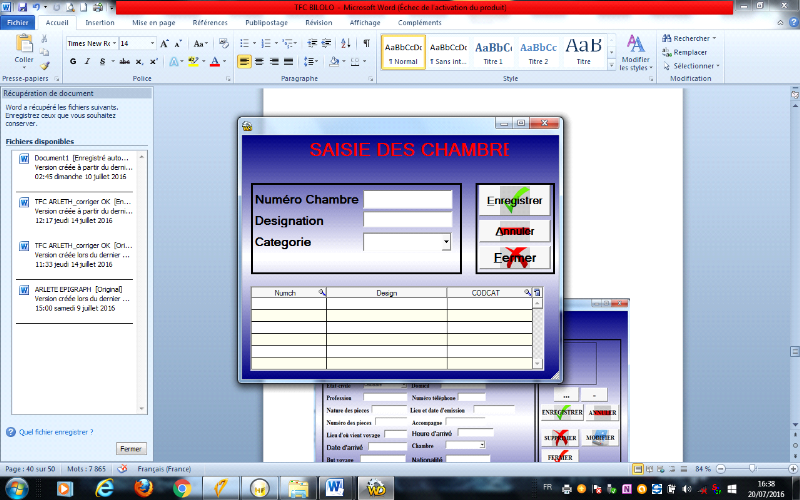The height and width of the screenshot is (500, 800).
Task: Switch to Mise en page tab
Action: [x=154, y=22]
